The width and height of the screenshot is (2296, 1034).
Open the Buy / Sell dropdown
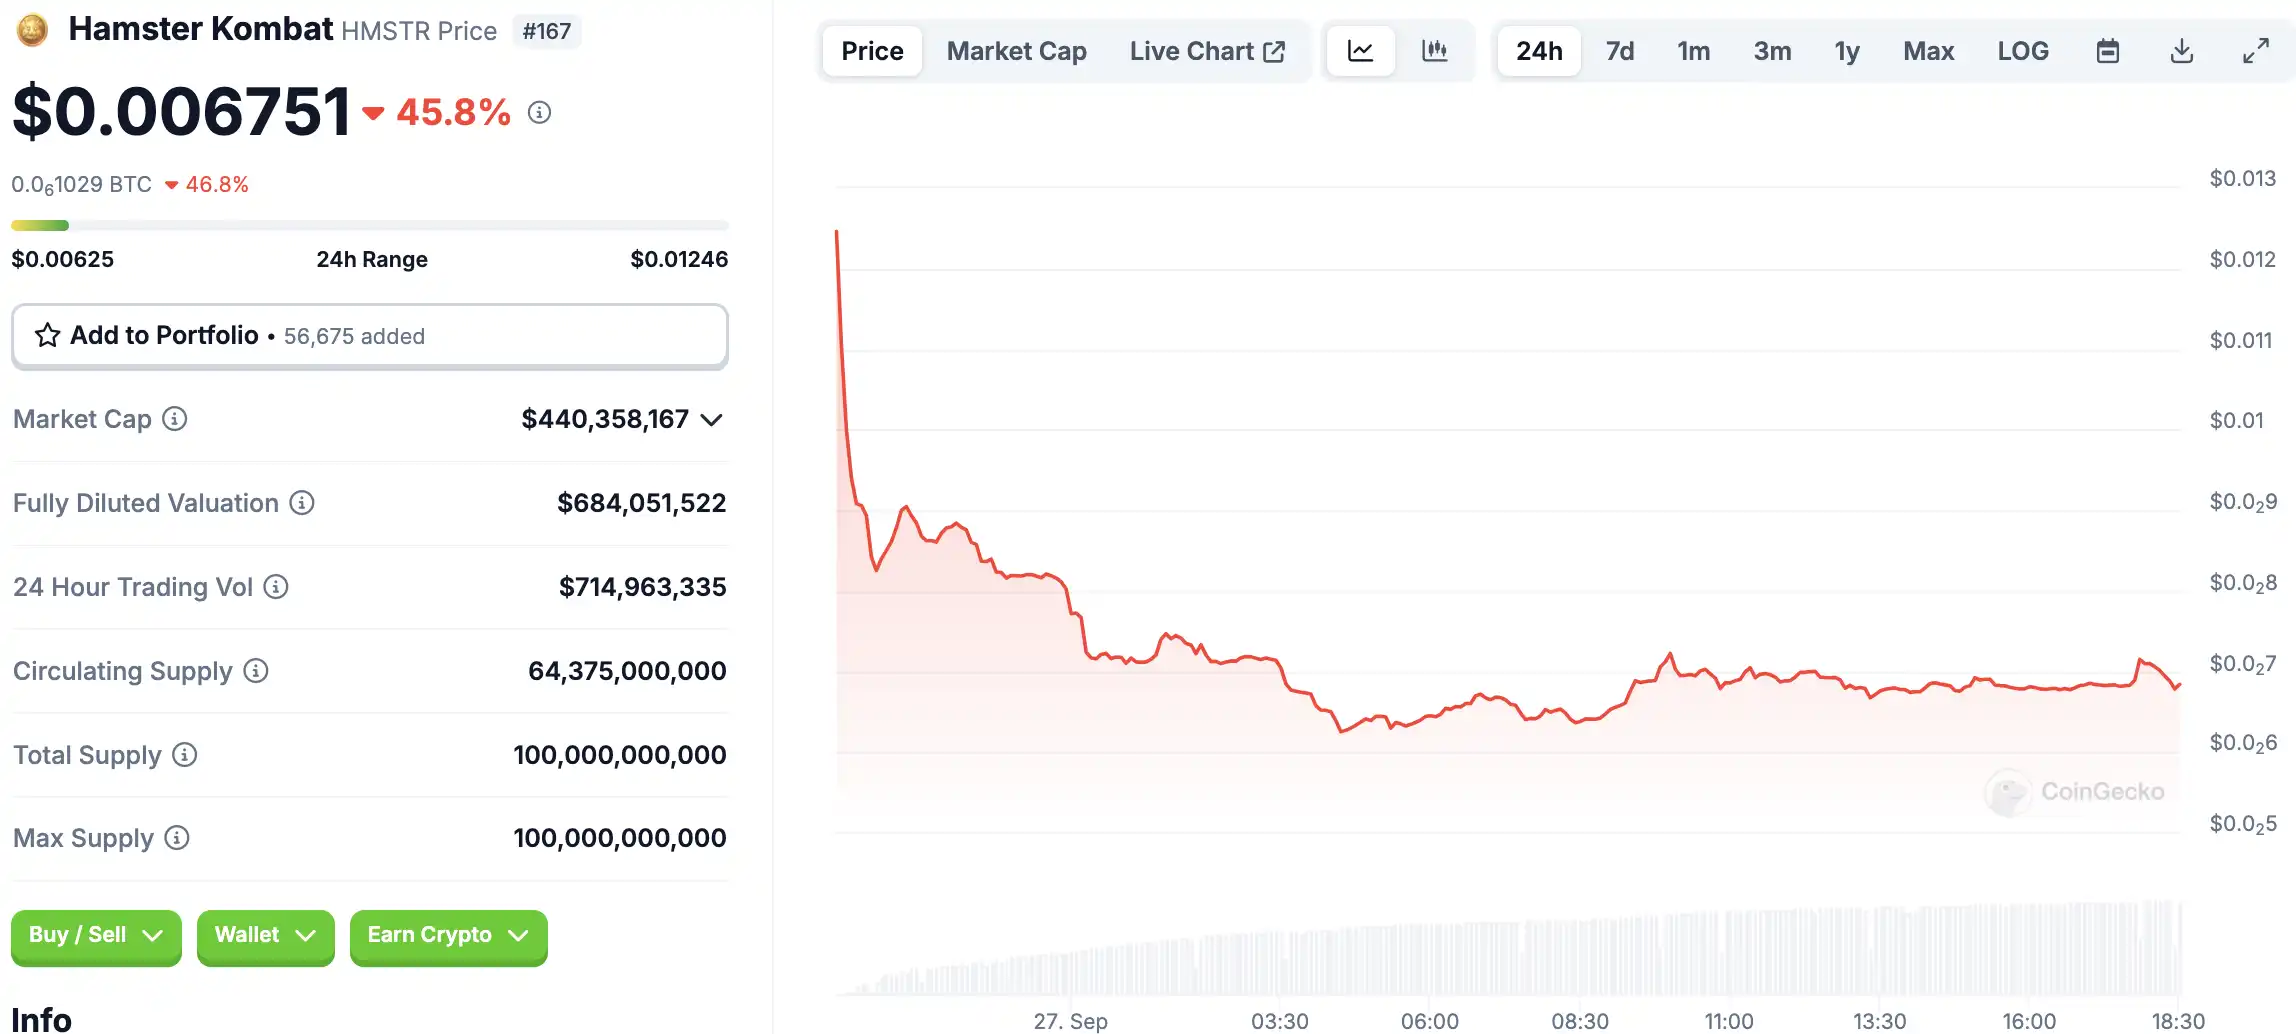click(x=96, y=936)
